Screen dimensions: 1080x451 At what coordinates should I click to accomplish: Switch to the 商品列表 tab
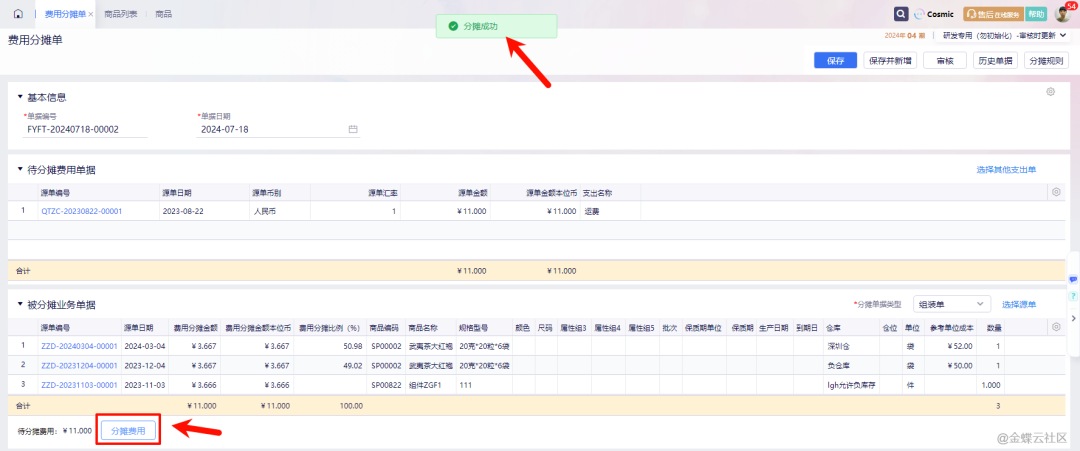tap(121, 14)
